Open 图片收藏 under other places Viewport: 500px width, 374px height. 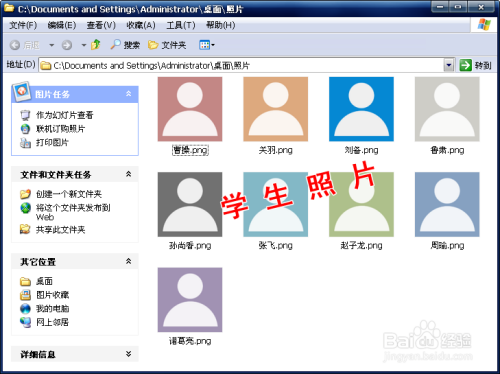pos(52,295)
